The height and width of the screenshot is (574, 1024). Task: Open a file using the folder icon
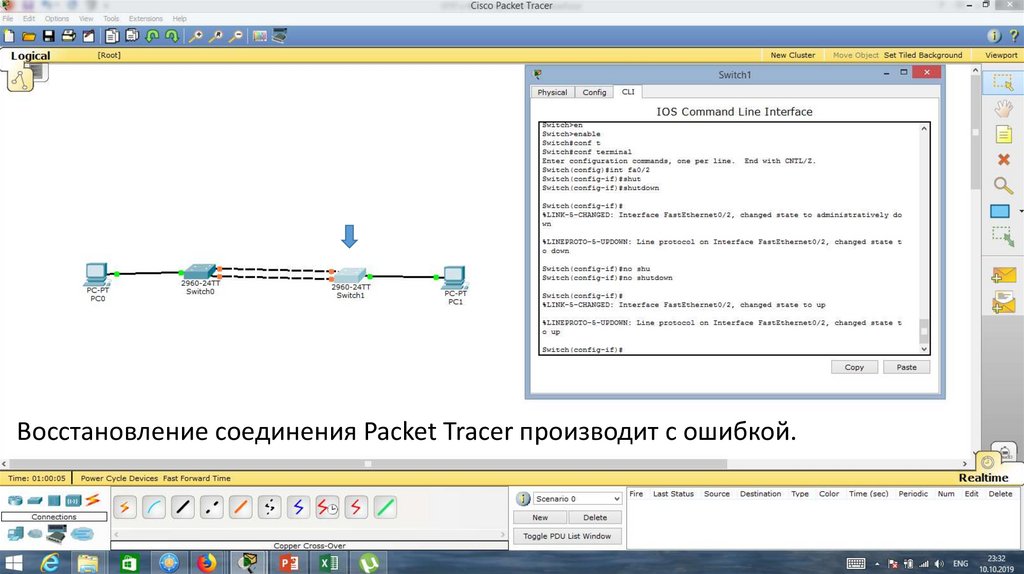click(x=29, y=36)
